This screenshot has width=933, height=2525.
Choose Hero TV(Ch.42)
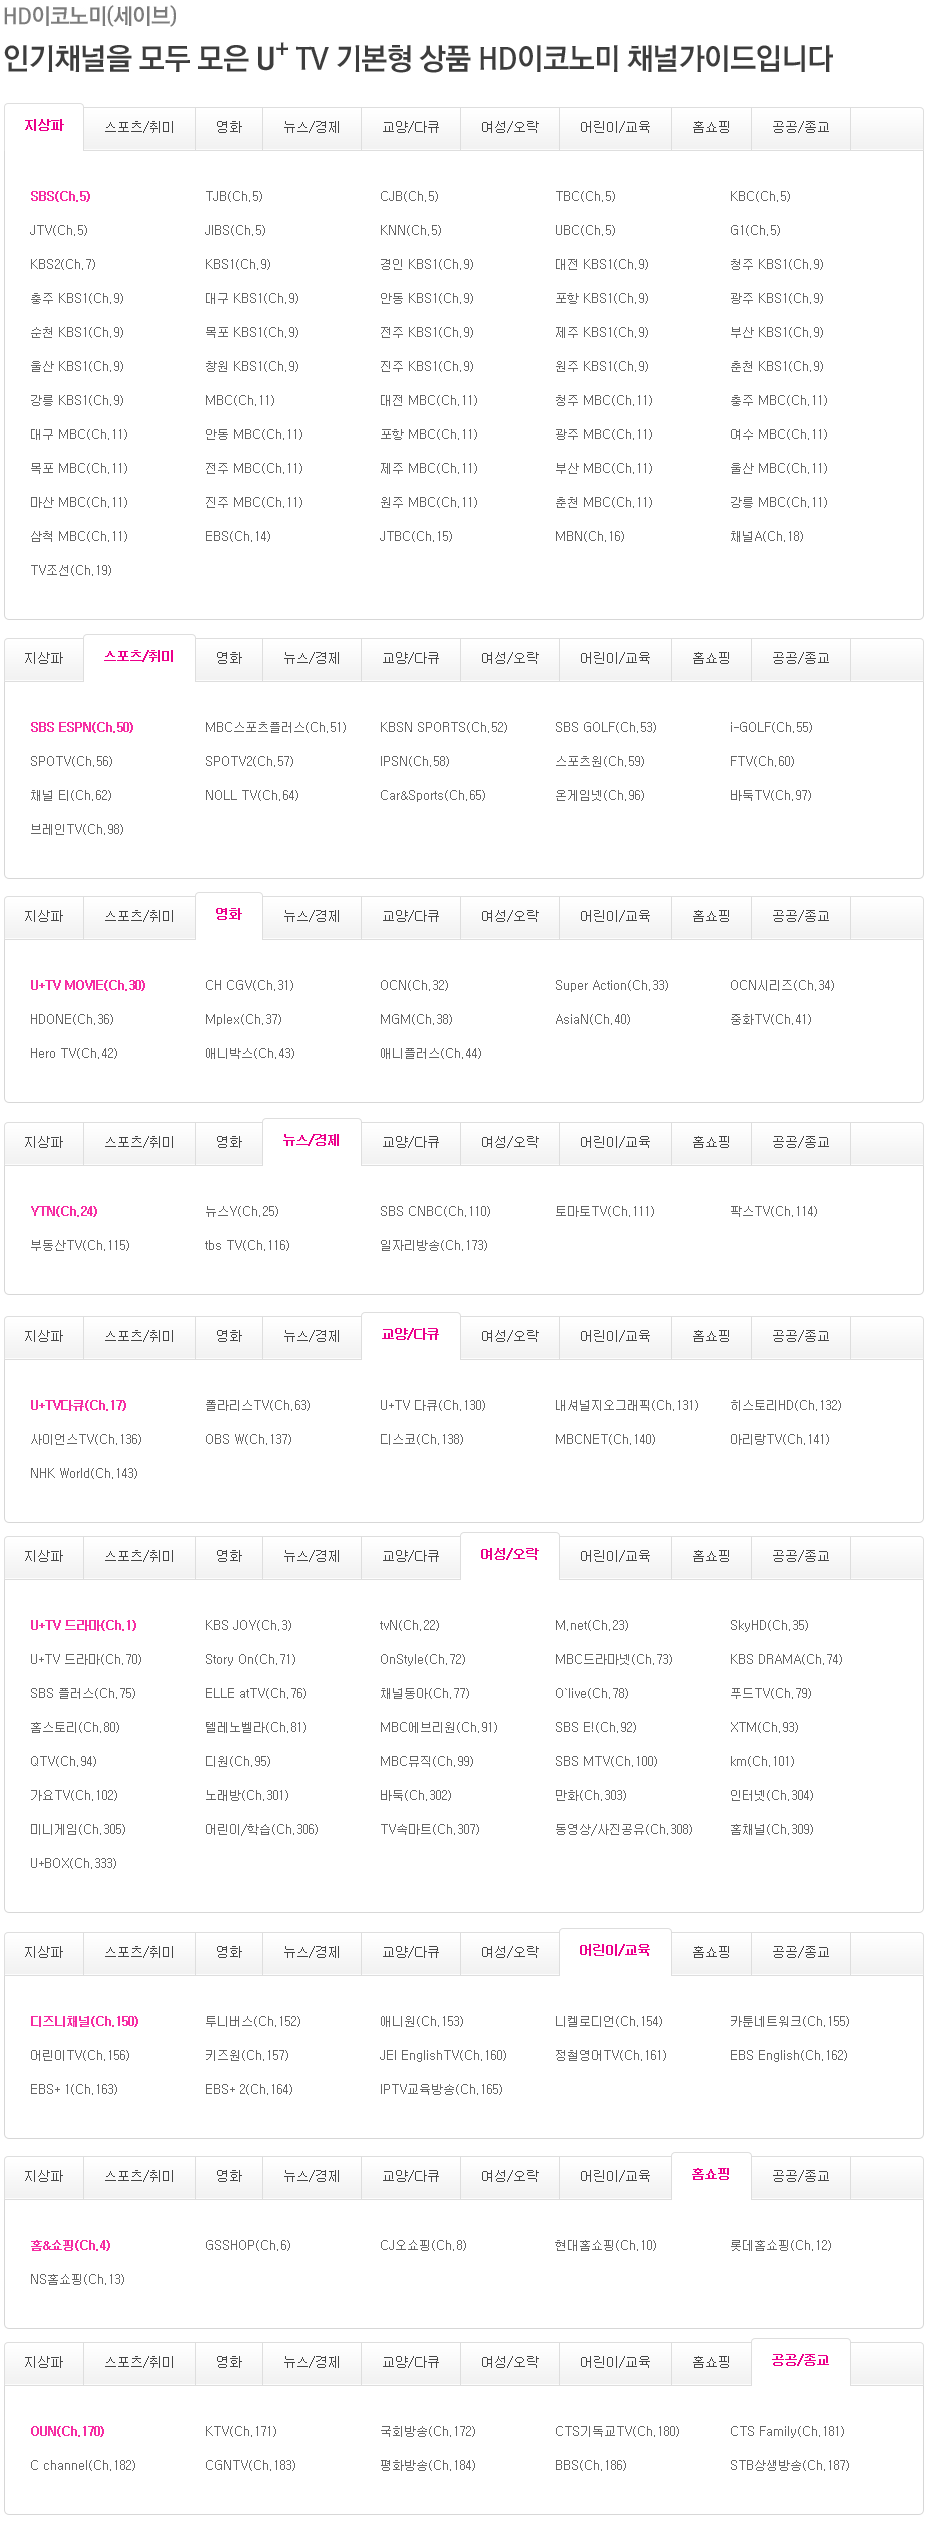point(74,1054)
